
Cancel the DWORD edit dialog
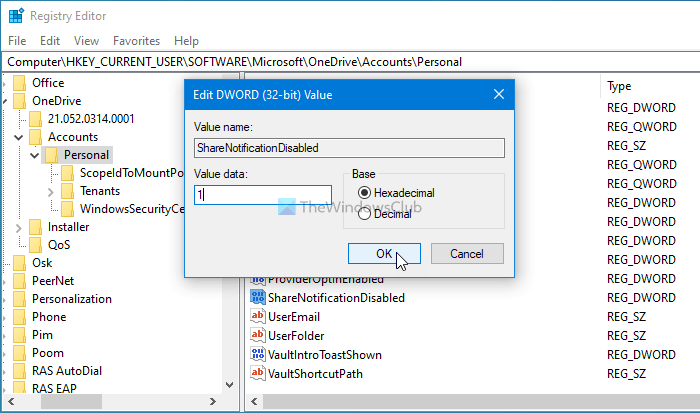(467, 254)
